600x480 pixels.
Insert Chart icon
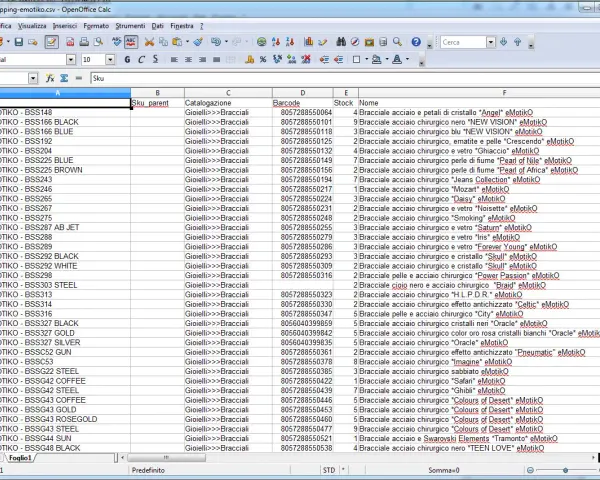308,42
